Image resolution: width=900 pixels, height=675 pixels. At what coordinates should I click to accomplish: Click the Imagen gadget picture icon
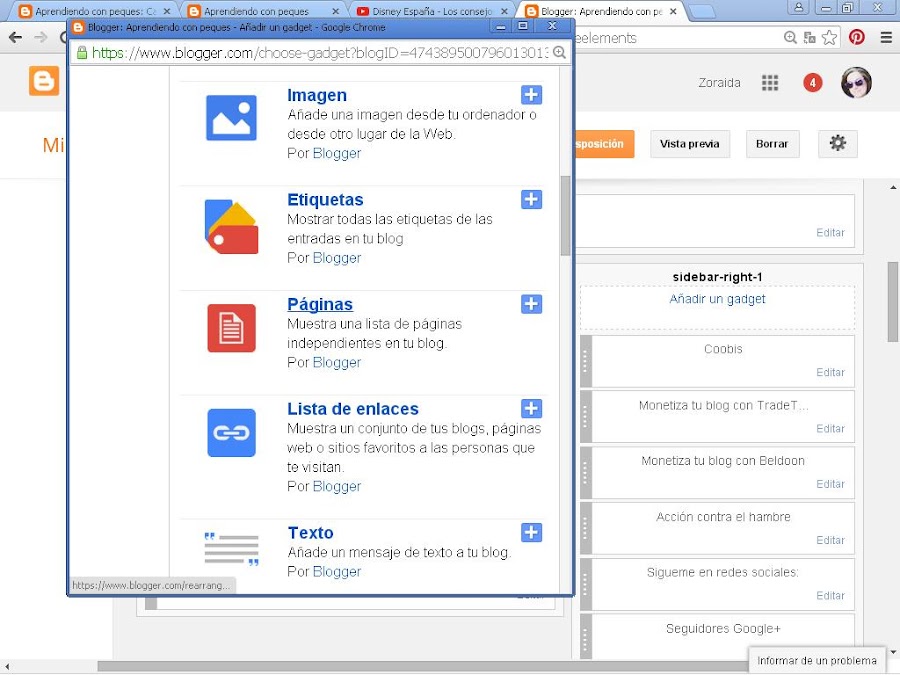[x=231, y=118]
